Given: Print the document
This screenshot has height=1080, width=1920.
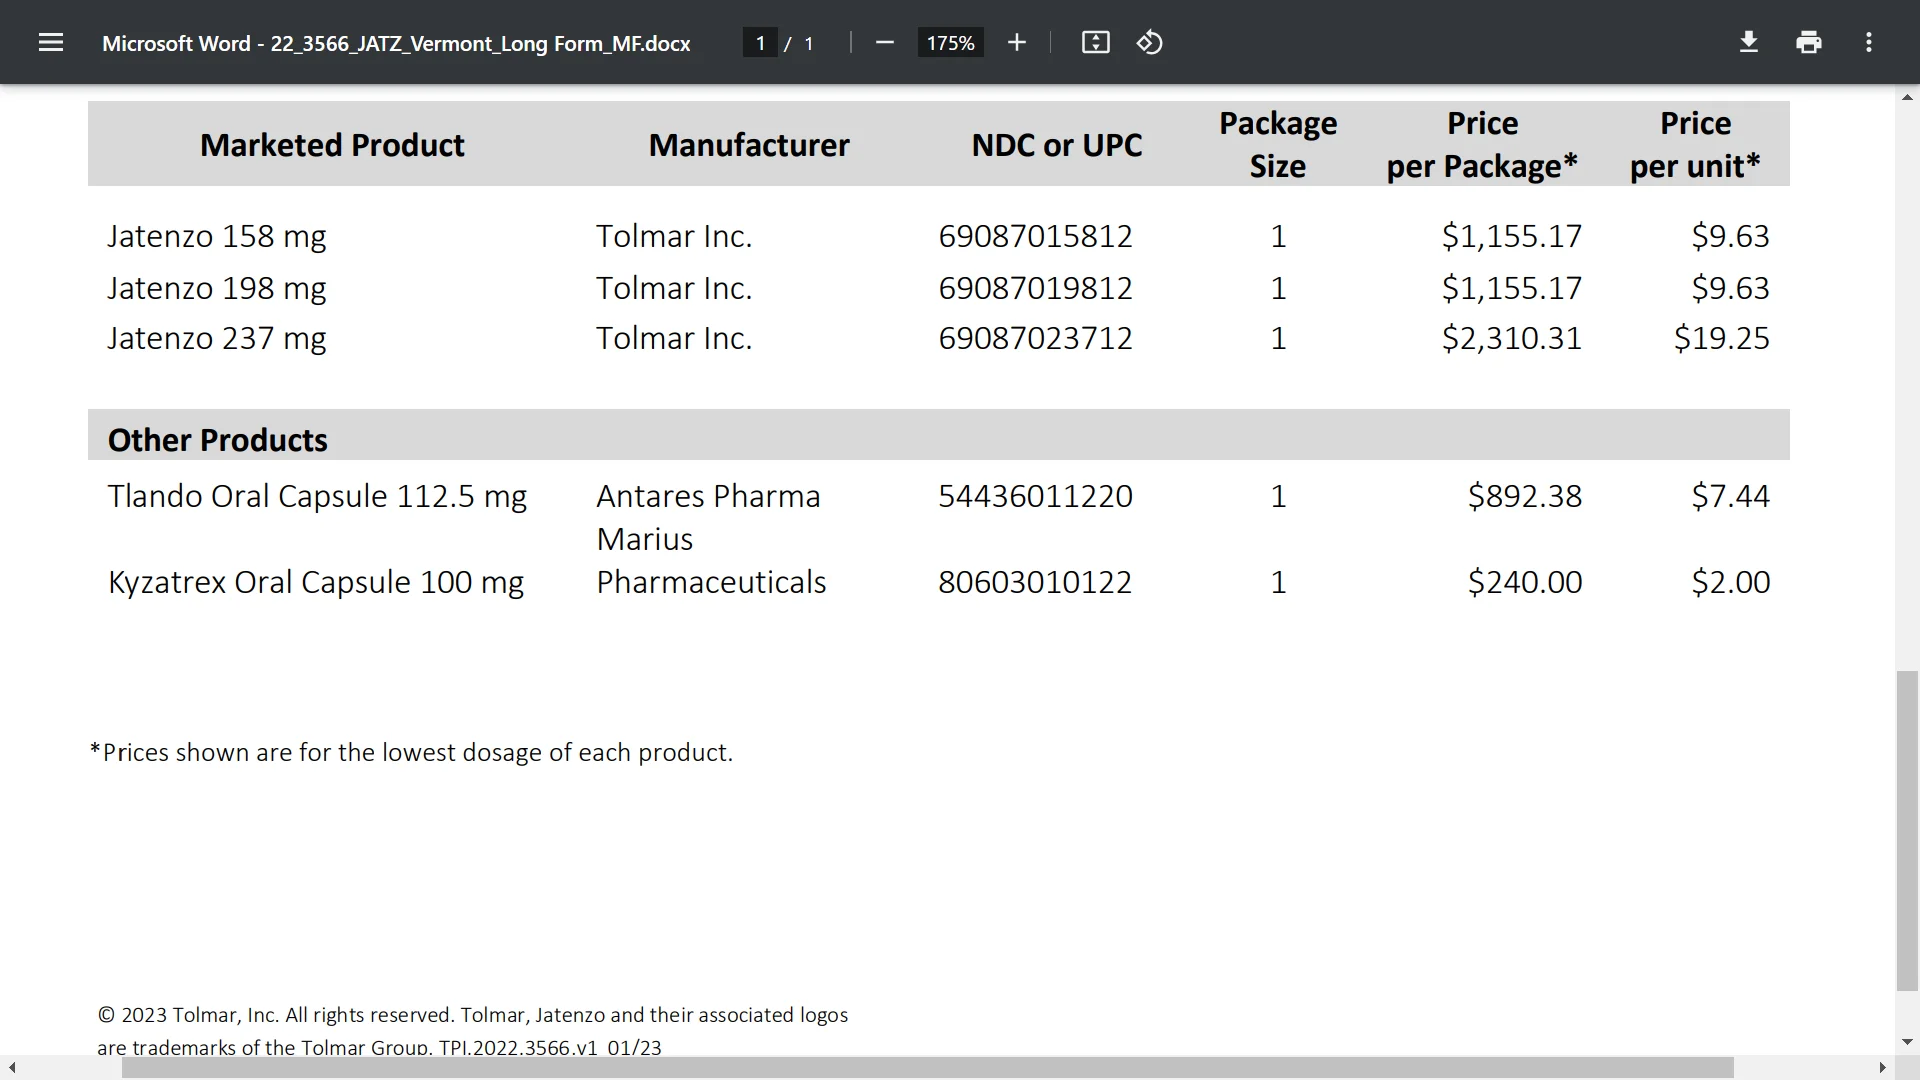Looking at the screenshot, I should click(1809, 42).
